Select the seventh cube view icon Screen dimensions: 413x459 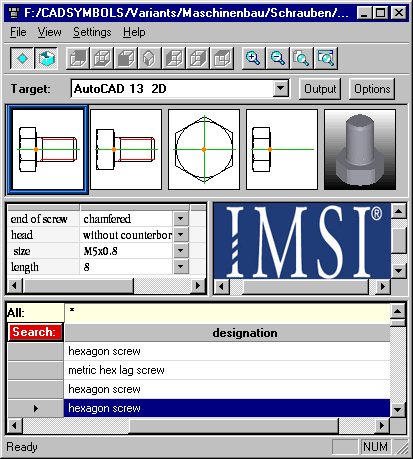tap(222, 59)
